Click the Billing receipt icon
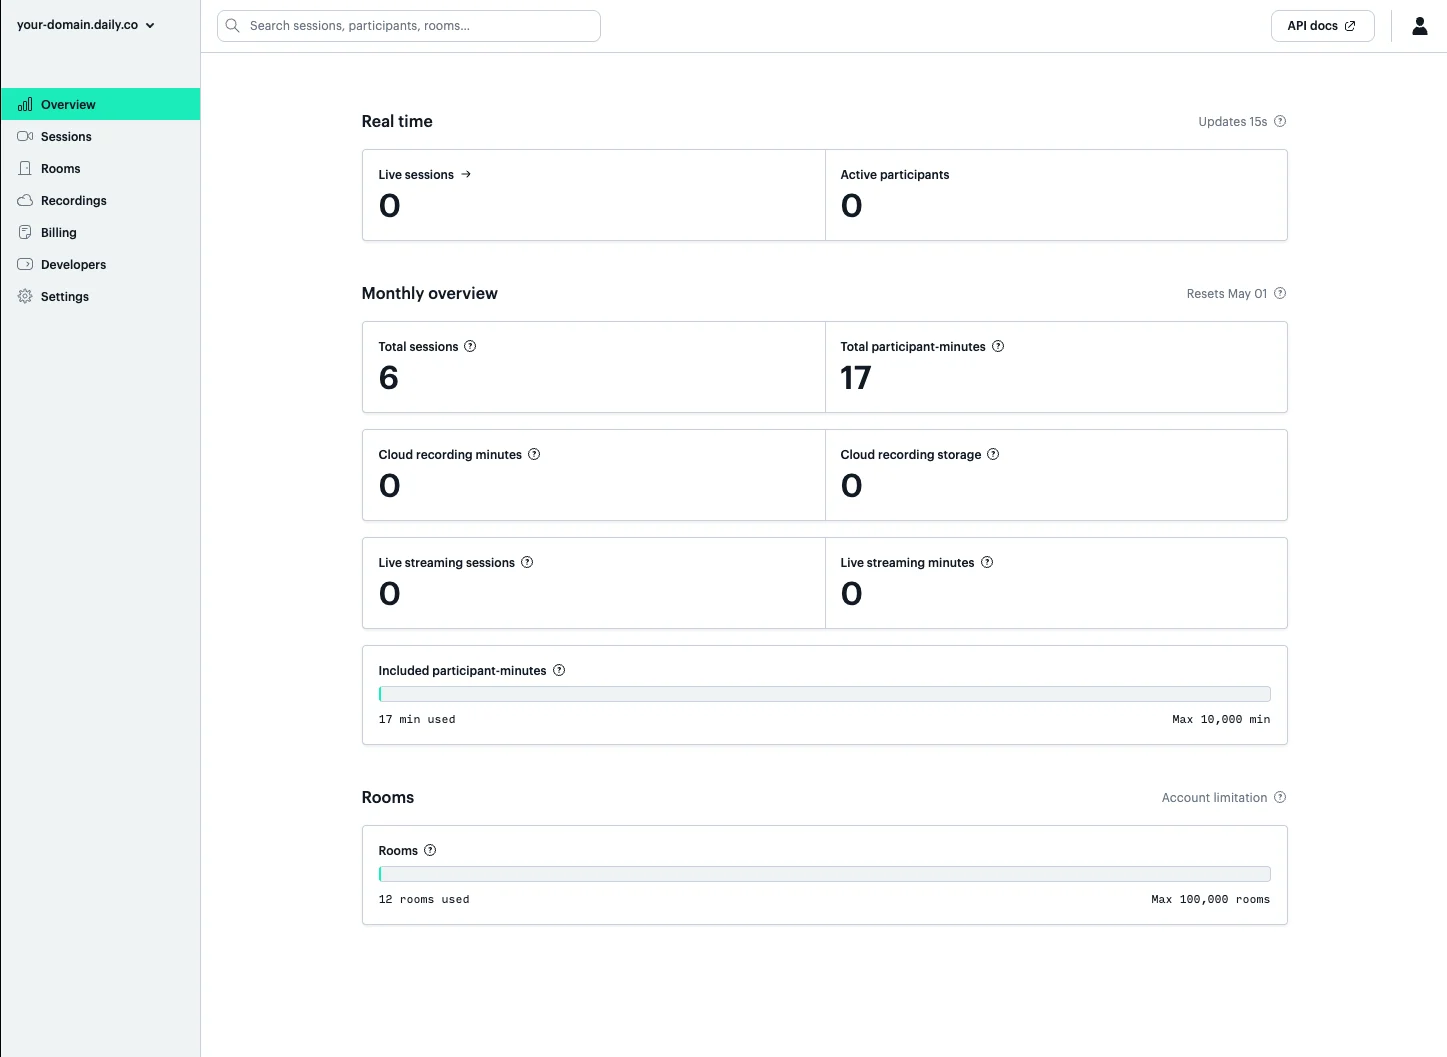The image size is (1447, 1057). 25,232
